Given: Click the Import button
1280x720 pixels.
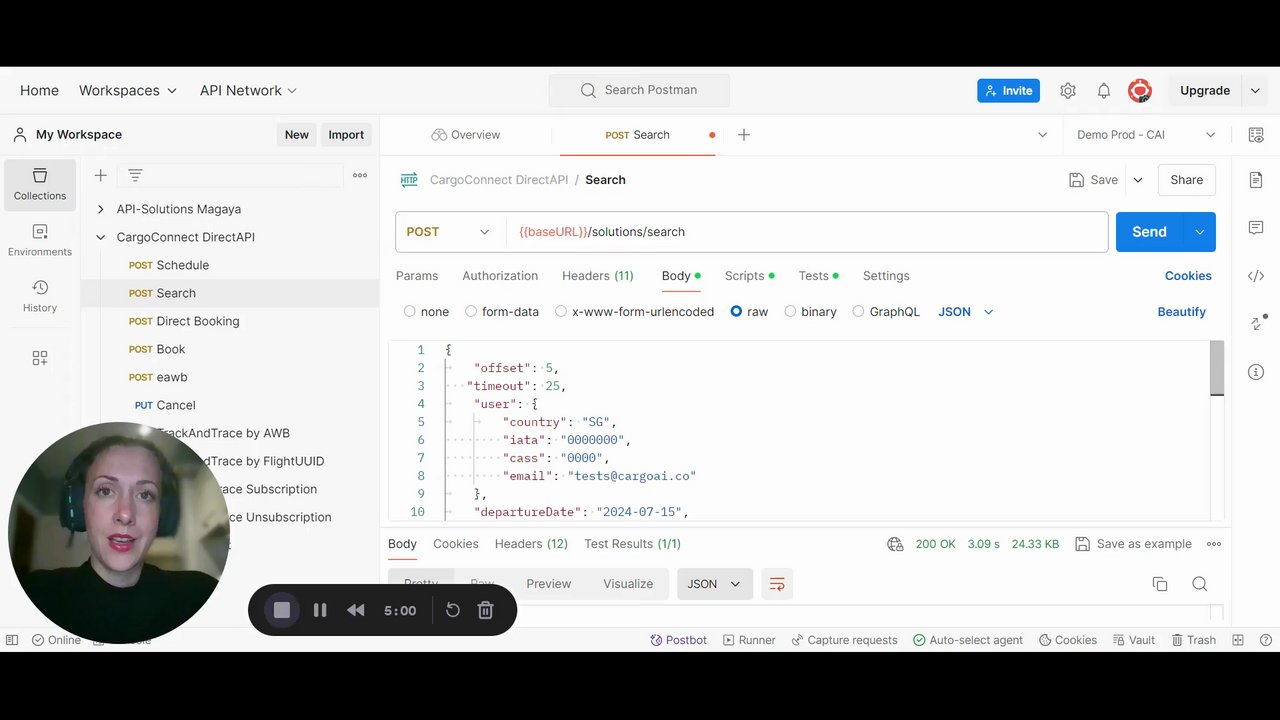Looking at the screenshot, I should (346, 135).
